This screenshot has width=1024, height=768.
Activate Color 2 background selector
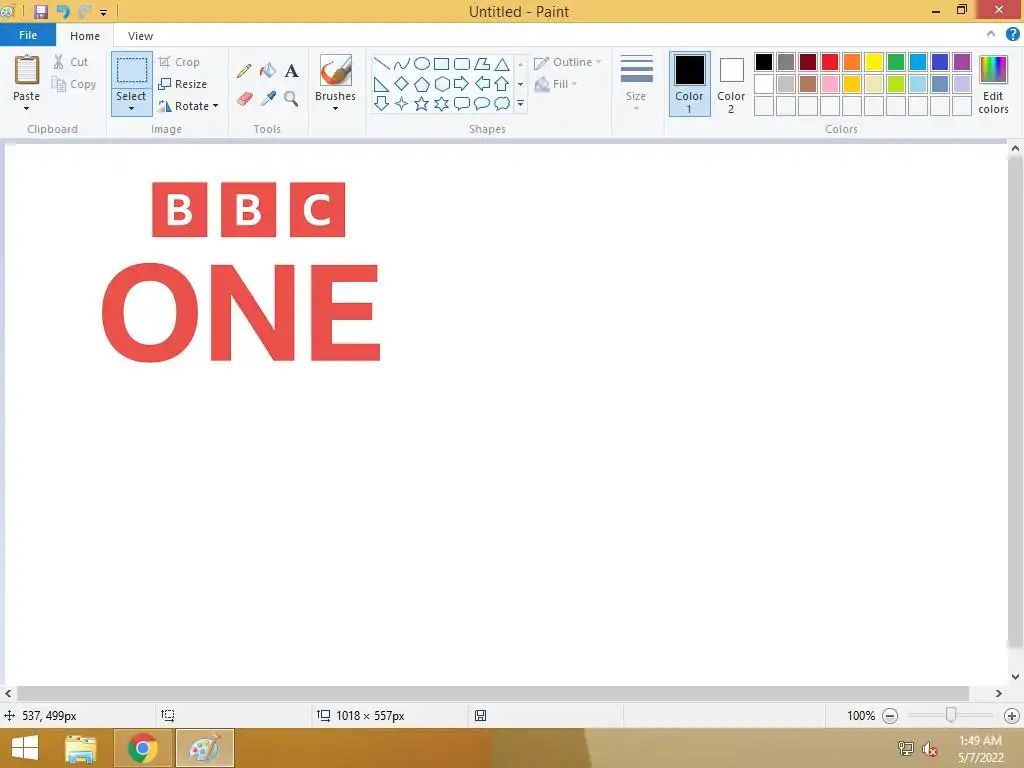point(731,84)
